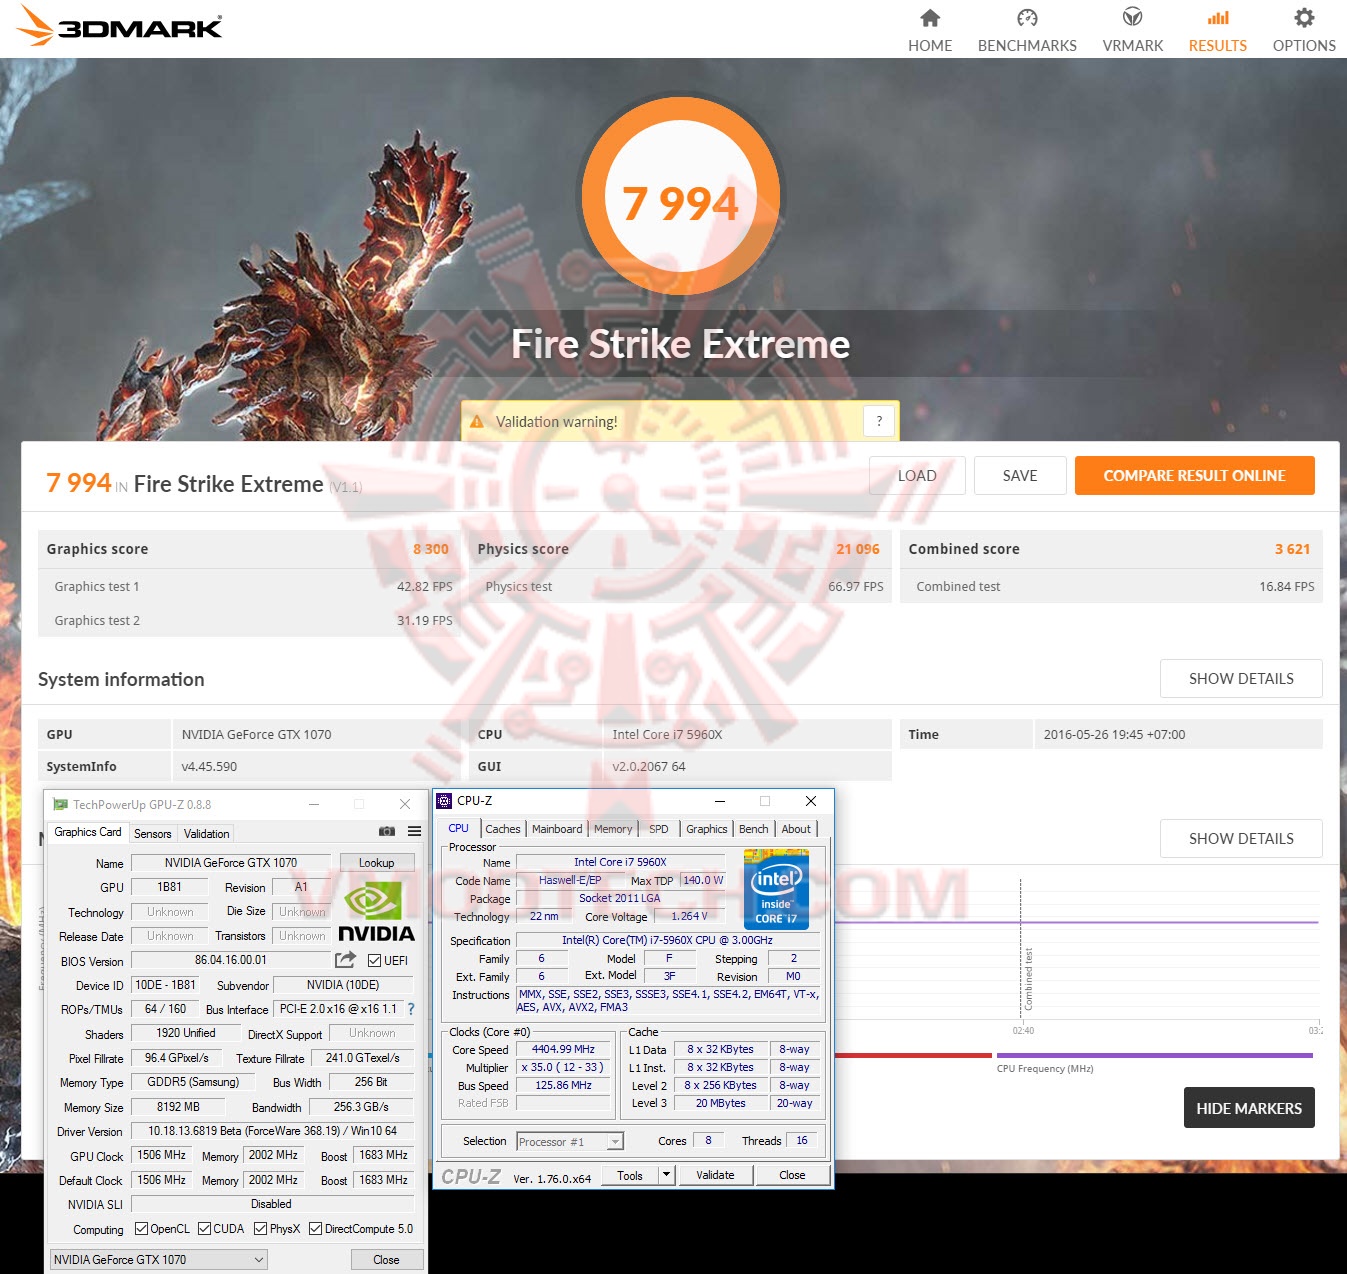Click the BIOS export share icon in GPU-Z
The height and width of the screenshot is (1274, 1347).
pyautogui.click(x=345, y=960)
